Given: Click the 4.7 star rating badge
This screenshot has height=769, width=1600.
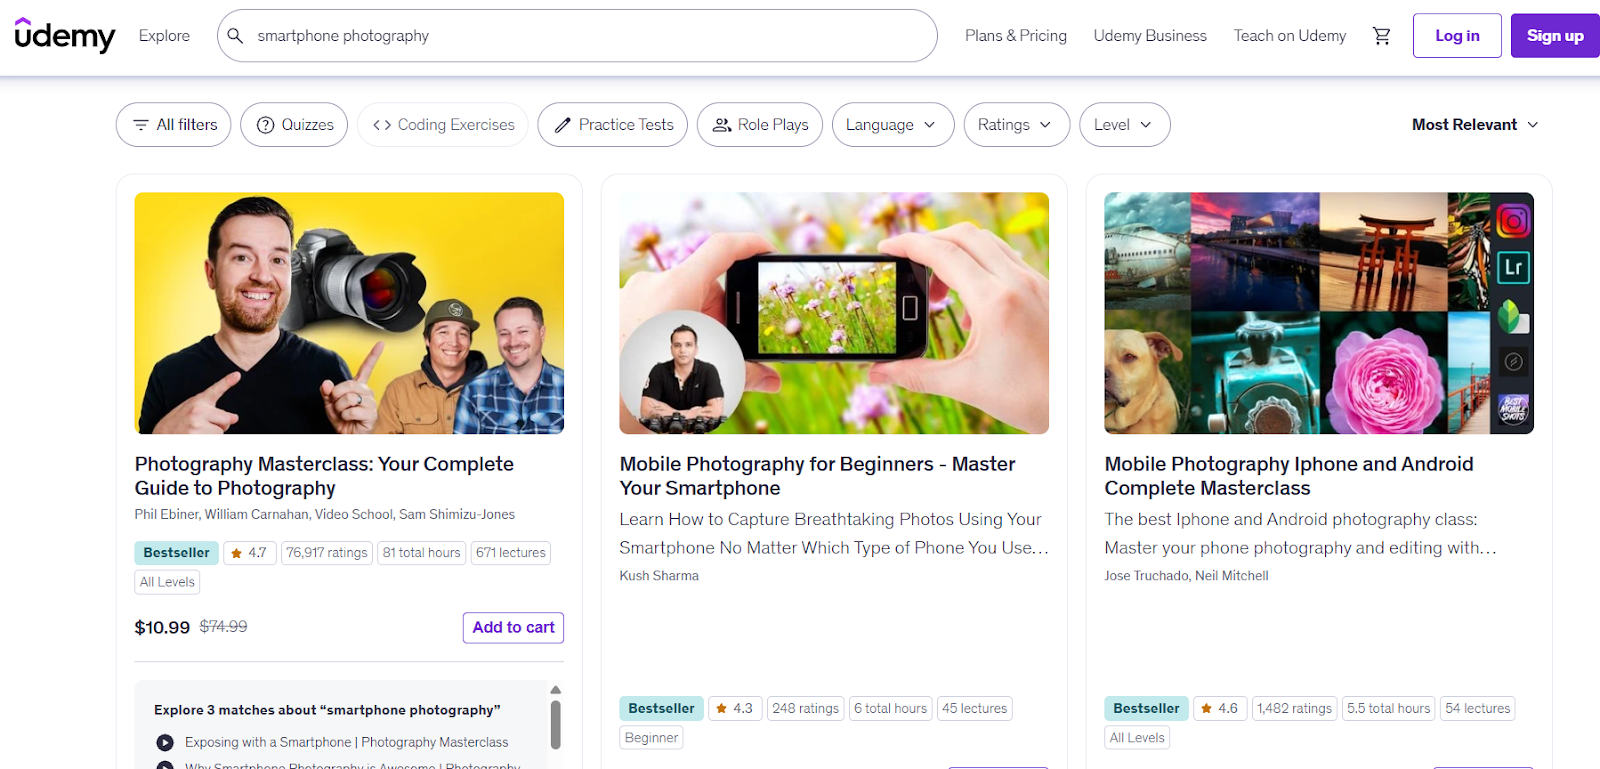Looking at the screenshot, I should pyautogui.click(x=249, y=553).
